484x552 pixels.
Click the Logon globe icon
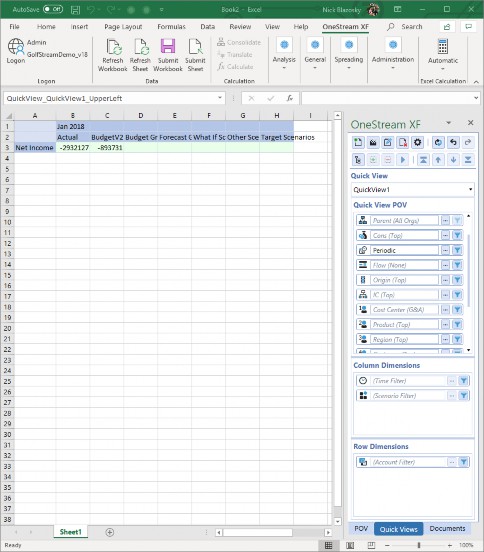pyautogui.click(x=15, y=46)
